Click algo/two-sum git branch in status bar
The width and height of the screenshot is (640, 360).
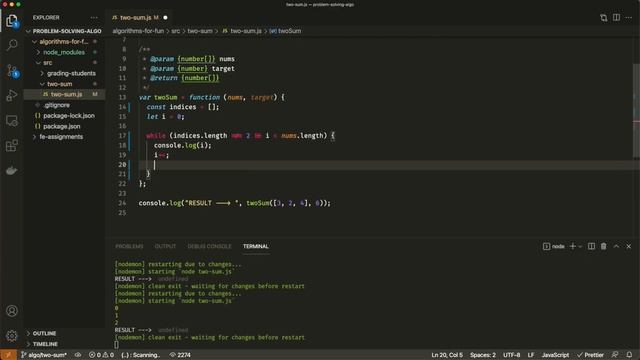44,355
